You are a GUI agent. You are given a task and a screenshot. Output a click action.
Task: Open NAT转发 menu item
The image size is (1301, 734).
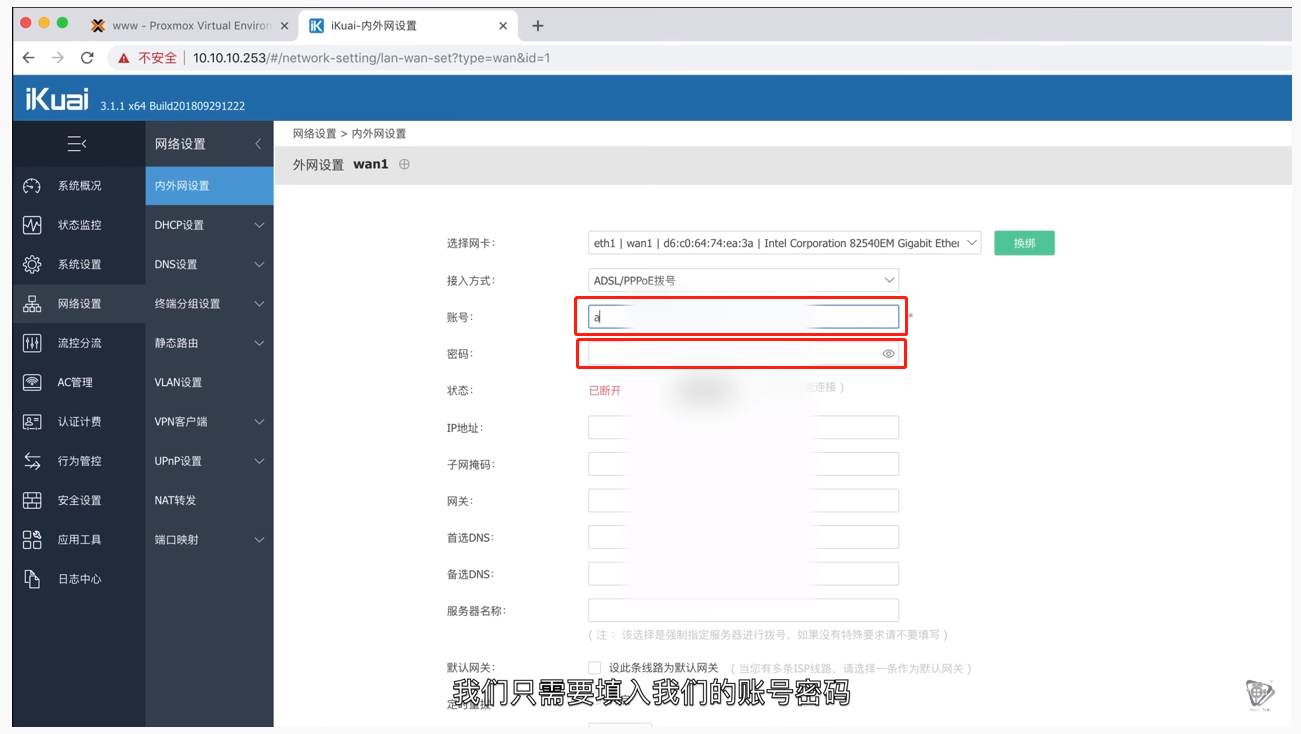click(209, 500)
